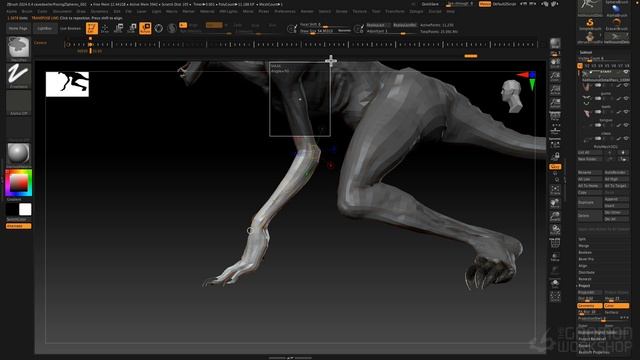
Task: Expand the Align section
Action: point(583,266)
